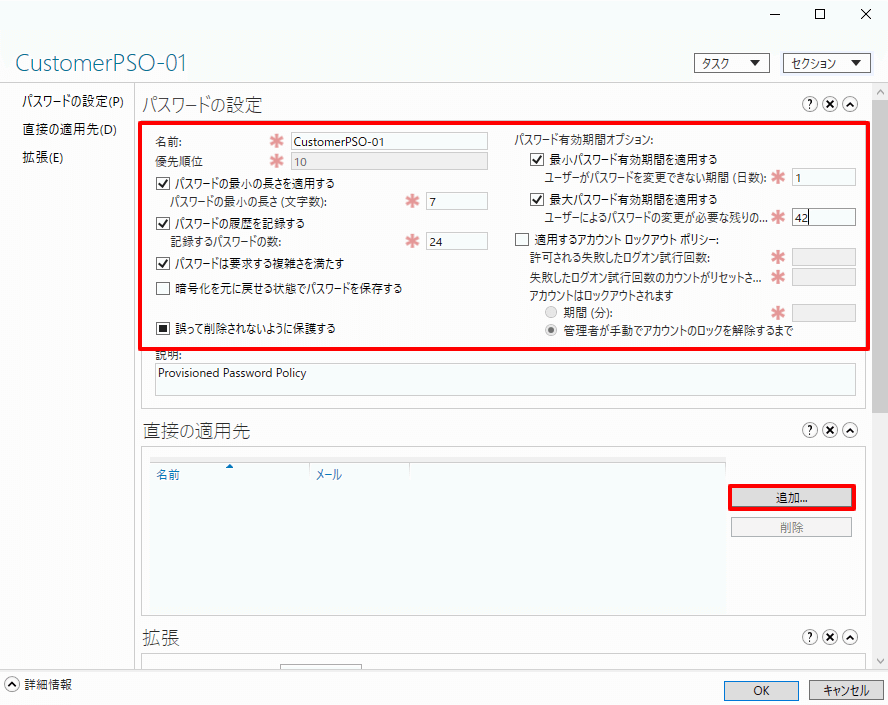
Task: Toggle パスワードは要求する複雑さを満たす checkbox
Action: 163,263
